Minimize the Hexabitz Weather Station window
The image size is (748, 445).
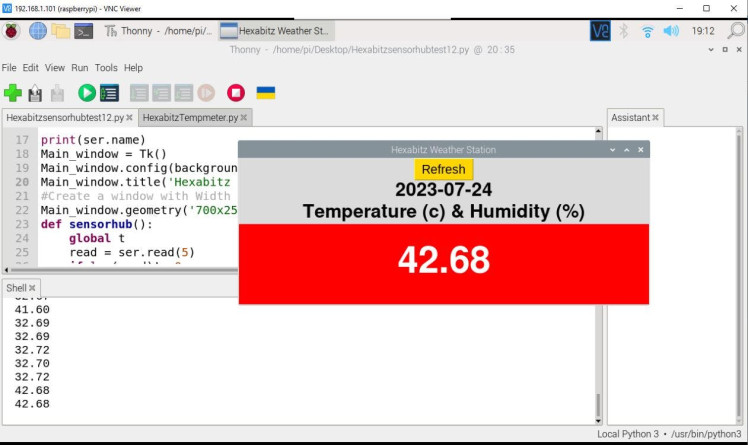(x=613, y=150)
